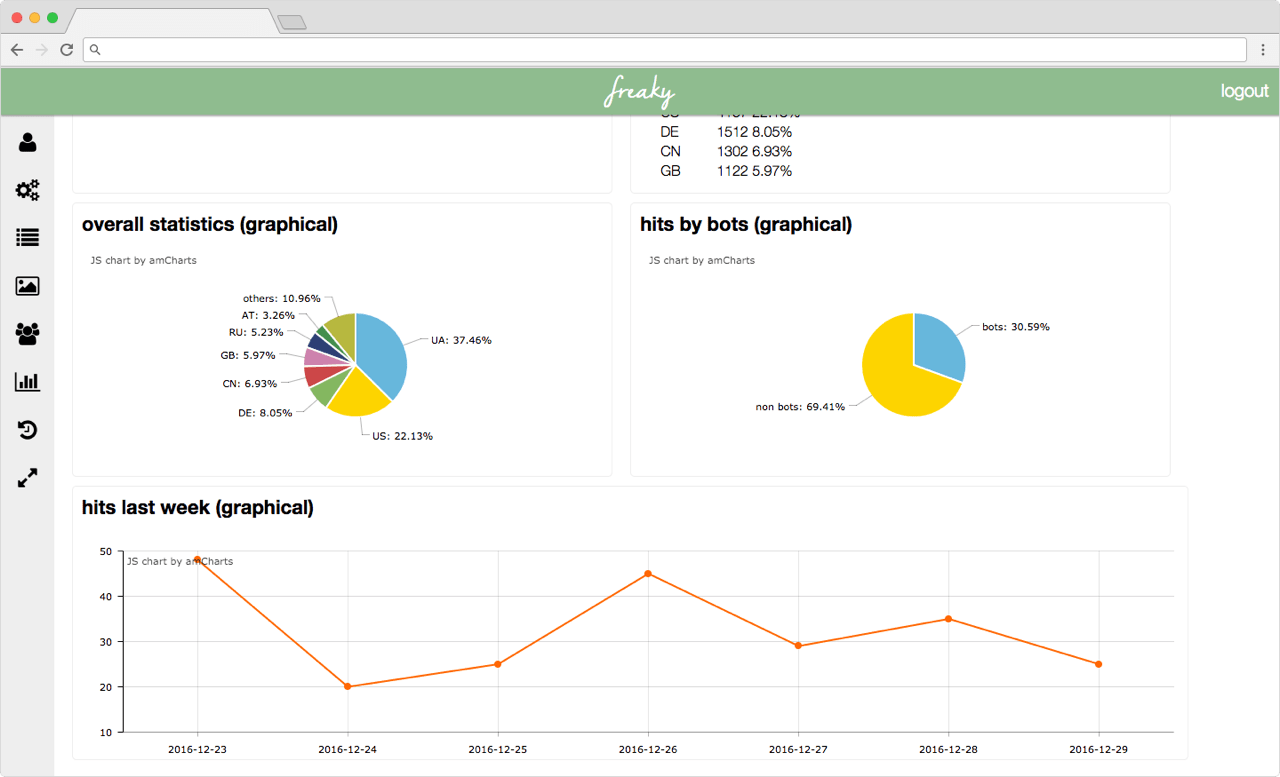The image size is (1280, 777).
Task: Open the bar chart statistics sidebar icon
Action: [x=27, y=381]
